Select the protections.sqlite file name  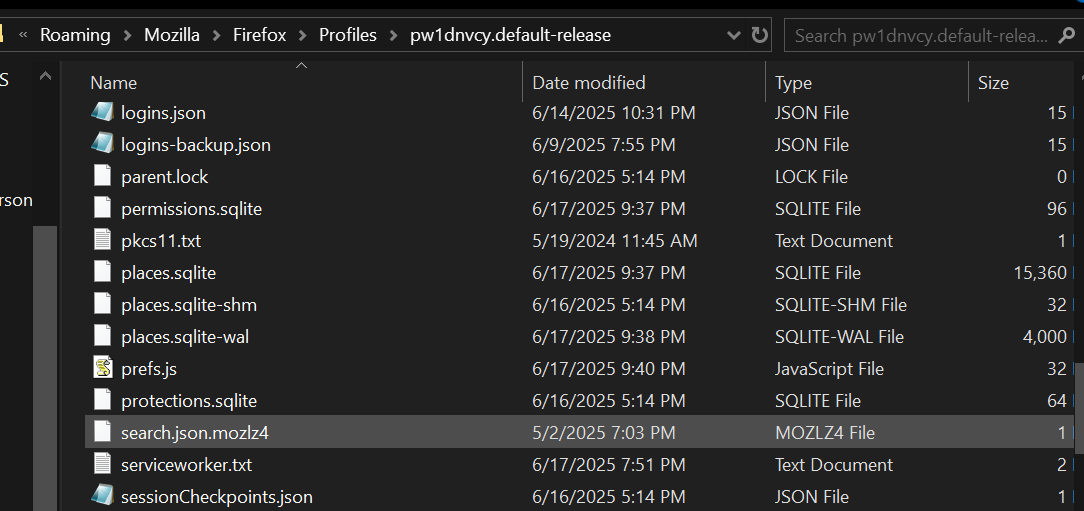[x=189, y=400]
